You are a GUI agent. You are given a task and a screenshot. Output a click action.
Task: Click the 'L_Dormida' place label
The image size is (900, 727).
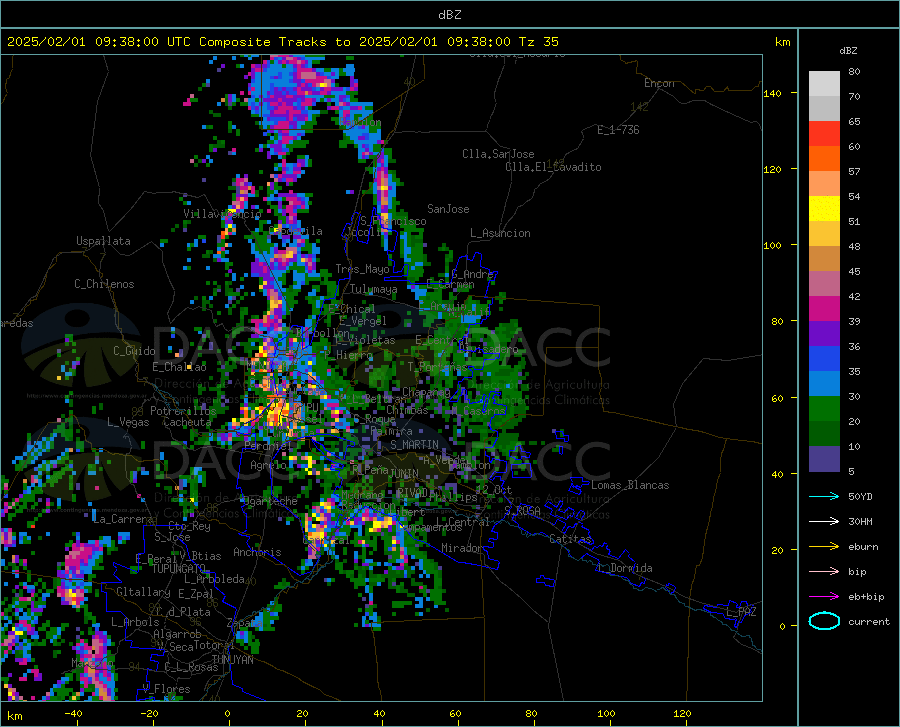click(x=624, y=568)
